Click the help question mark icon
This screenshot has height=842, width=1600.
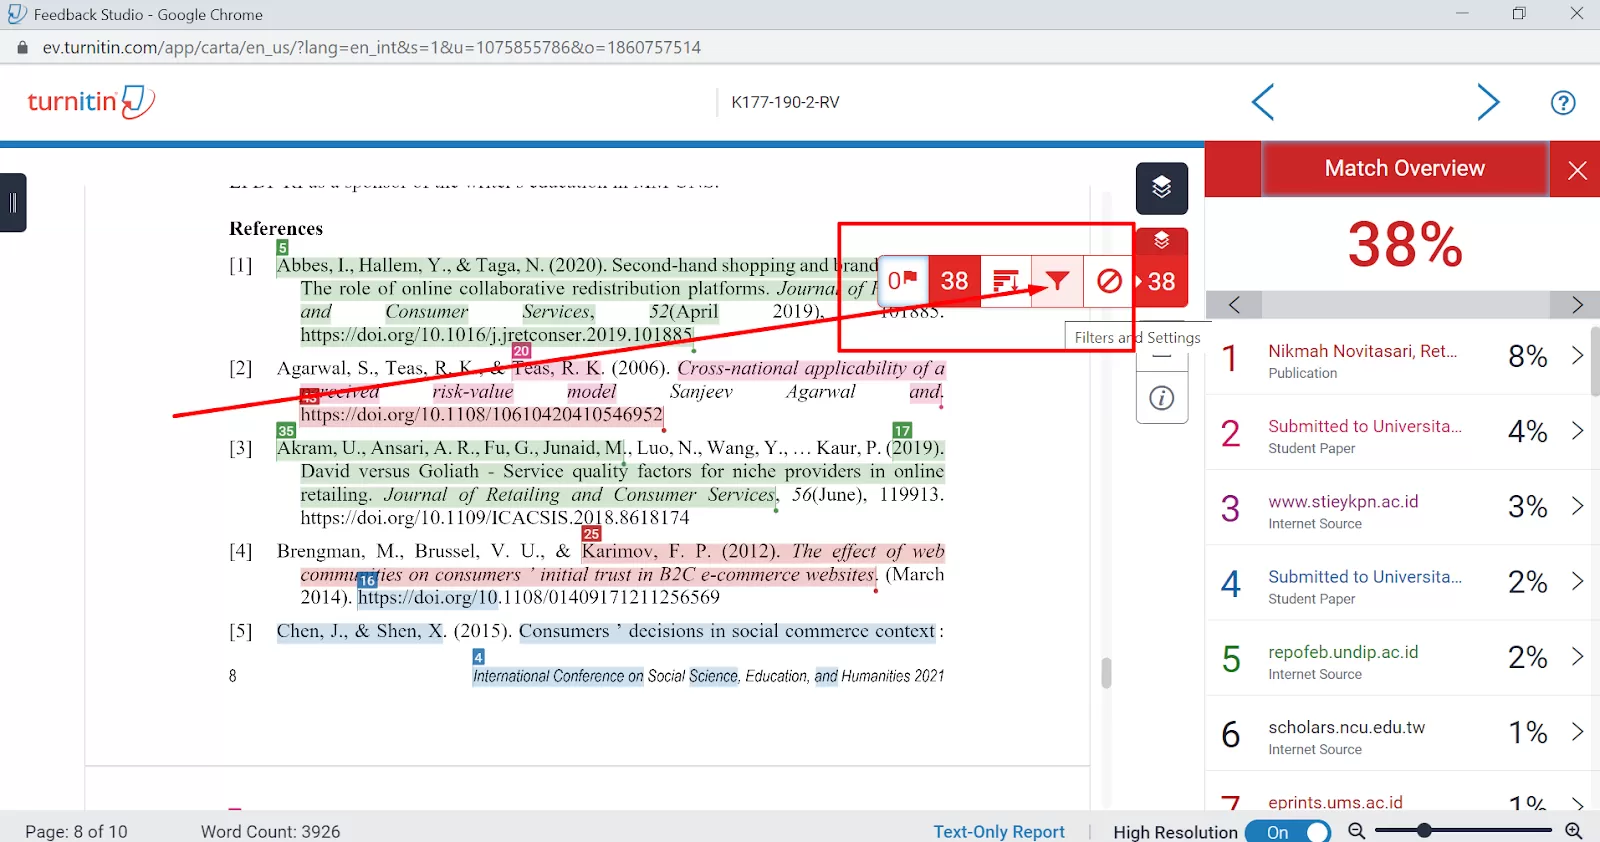point(1562,102)
